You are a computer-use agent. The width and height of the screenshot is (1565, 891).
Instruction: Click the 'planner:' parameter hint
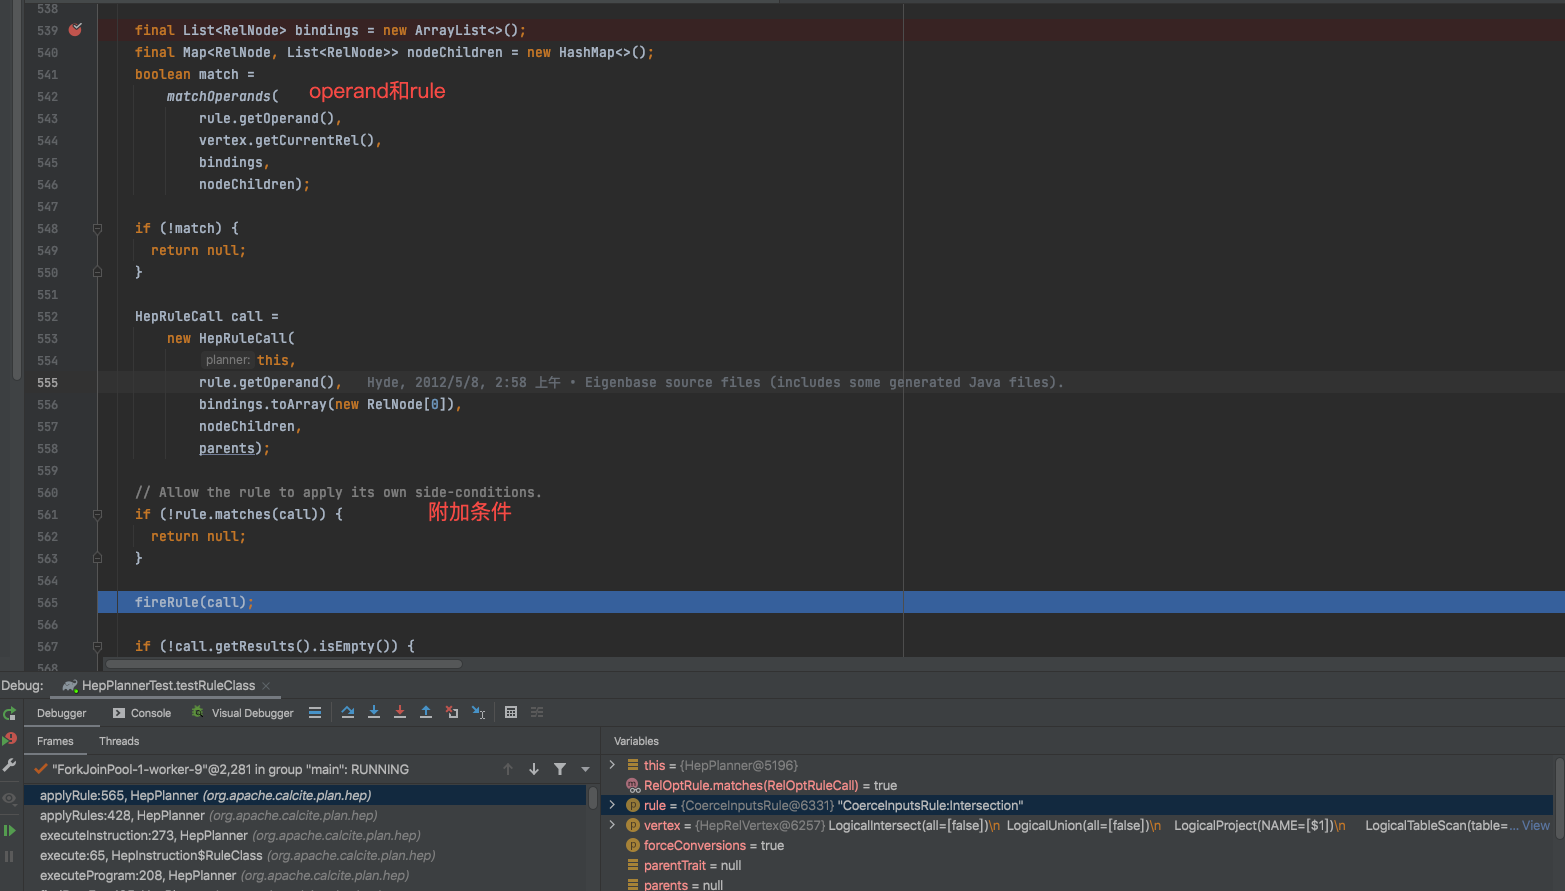pyautogui.click(x=228, y=360)
